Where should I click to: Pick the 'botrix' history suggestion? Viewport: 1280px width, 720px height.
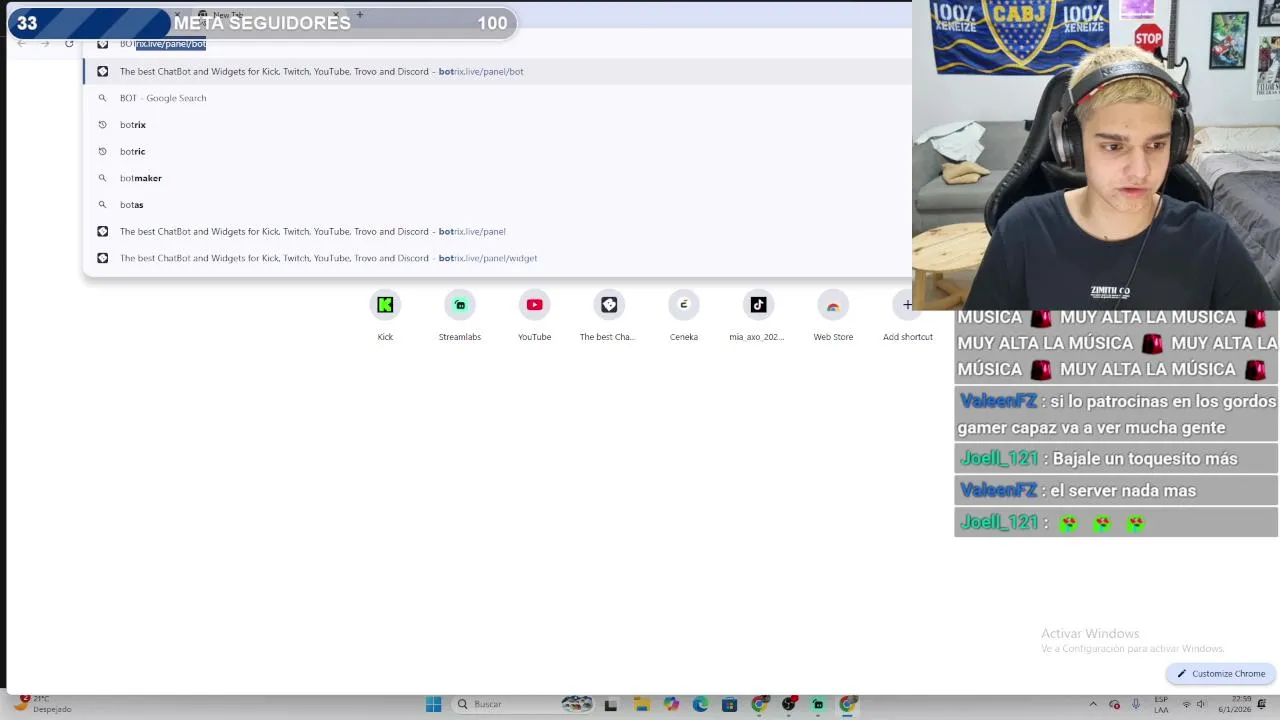coord(498,125)
